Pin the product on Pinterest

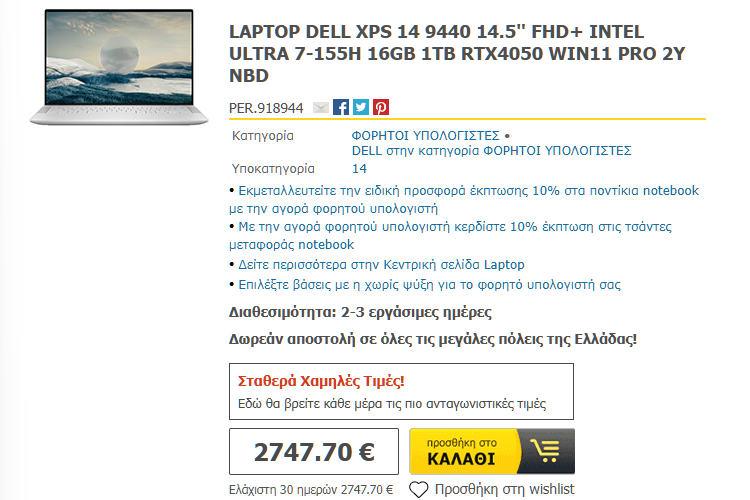381,107
